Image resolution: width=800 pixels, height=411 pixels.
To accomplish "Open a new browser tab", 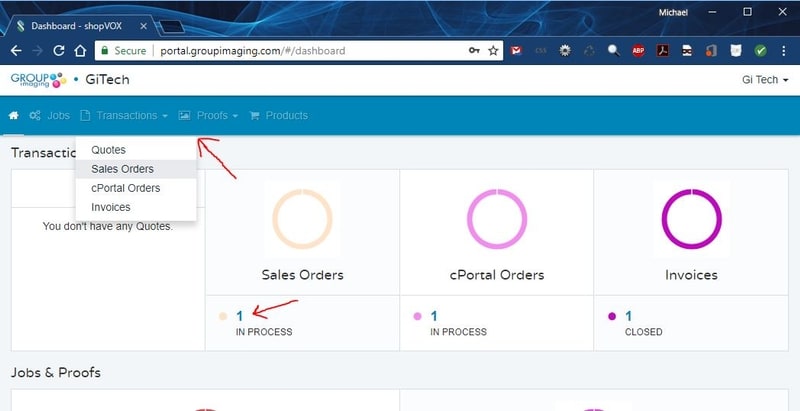I will 171,27.
